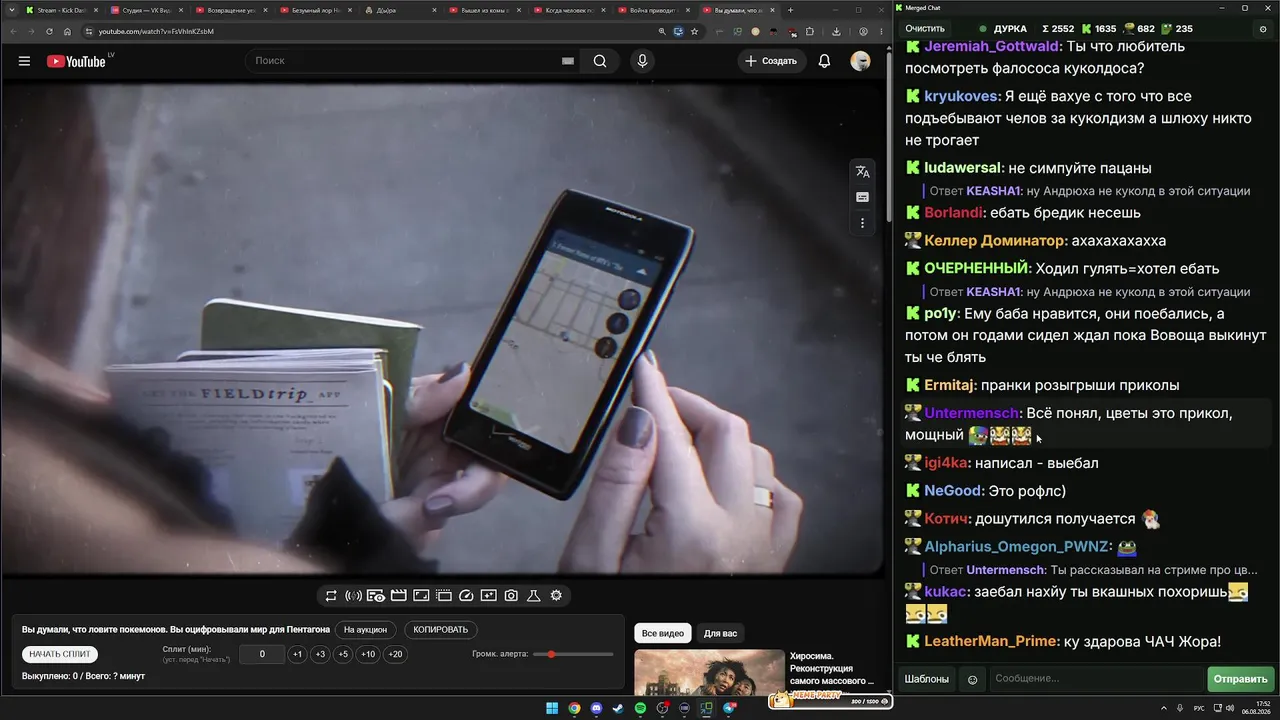Click the Создать button
The image size is (1280, 720).
[x=771, y=61]
